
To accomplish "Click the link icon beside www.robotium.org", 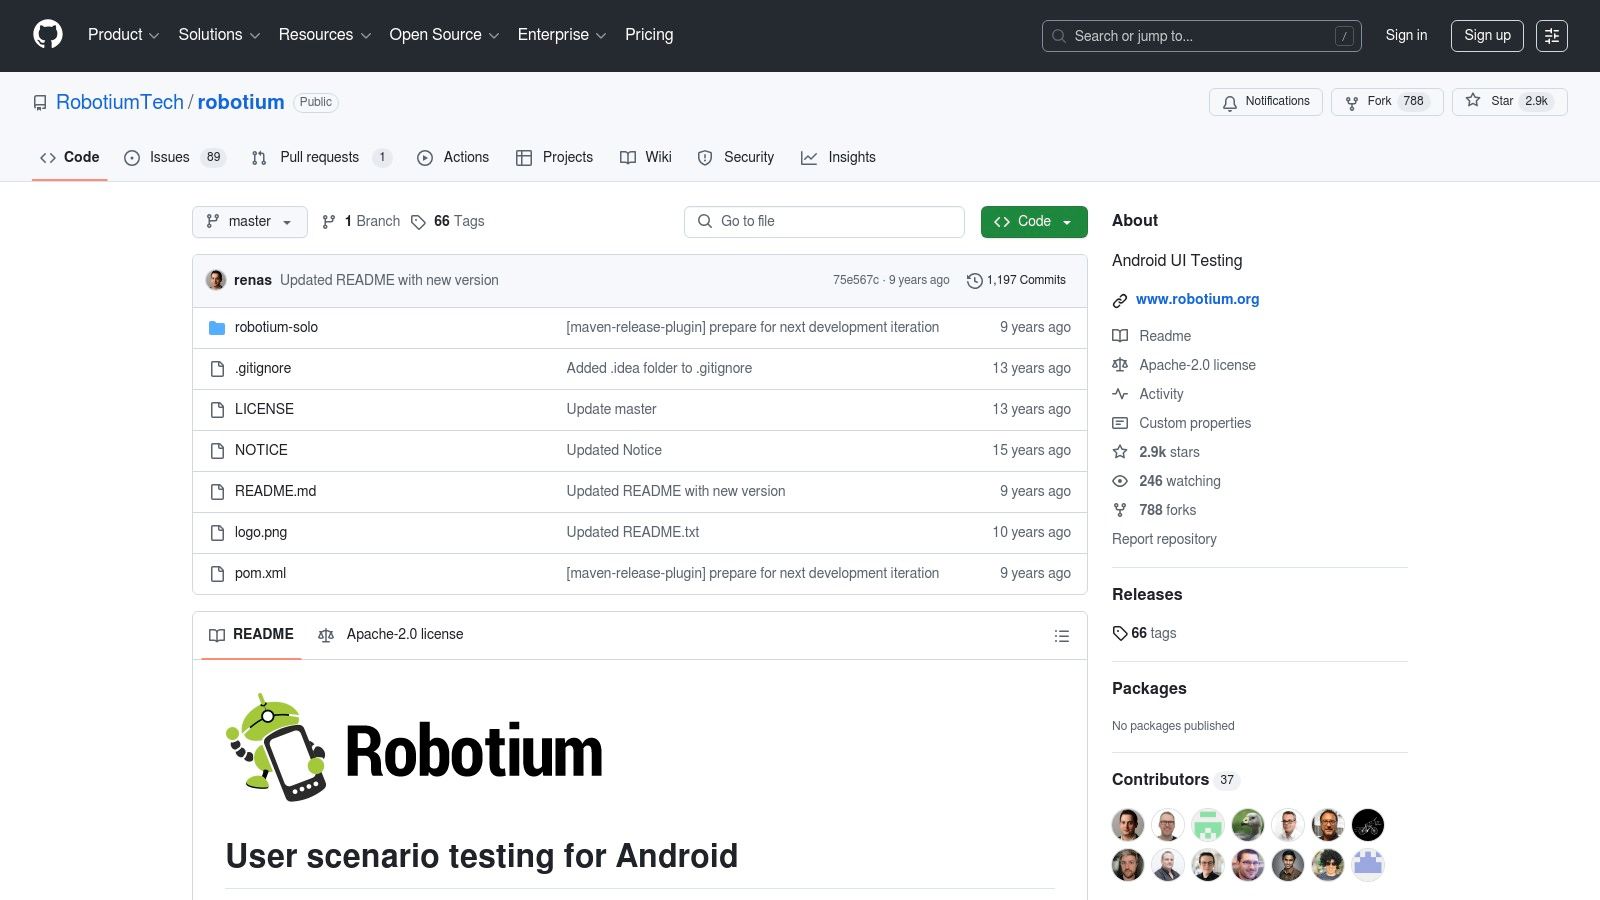I will click(1120, 300).
